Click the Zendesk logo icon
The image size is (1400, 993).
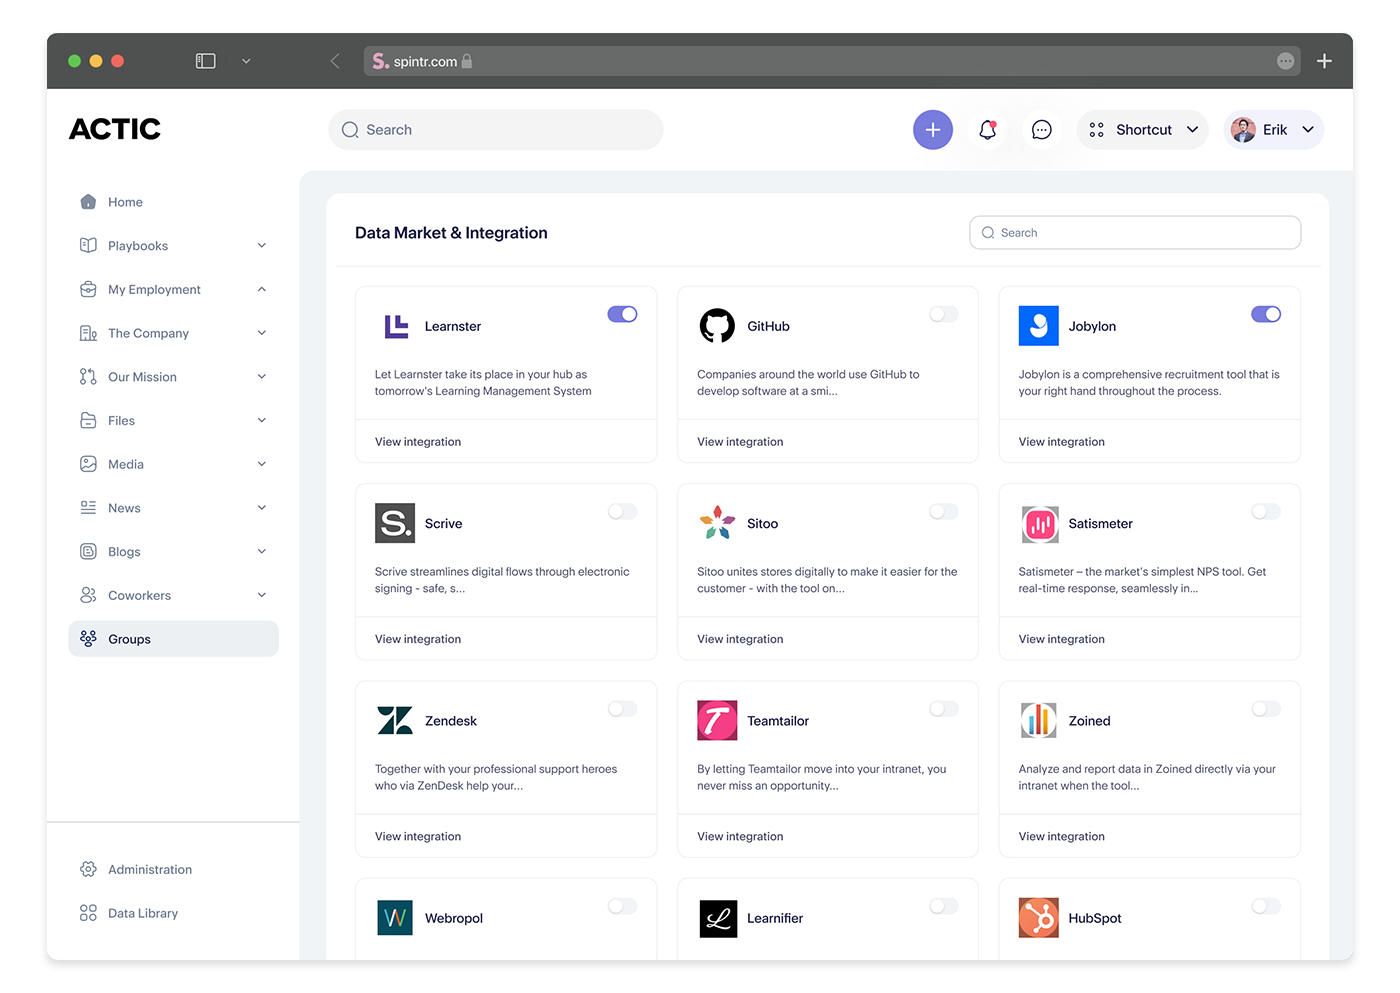tap(395, 721)
